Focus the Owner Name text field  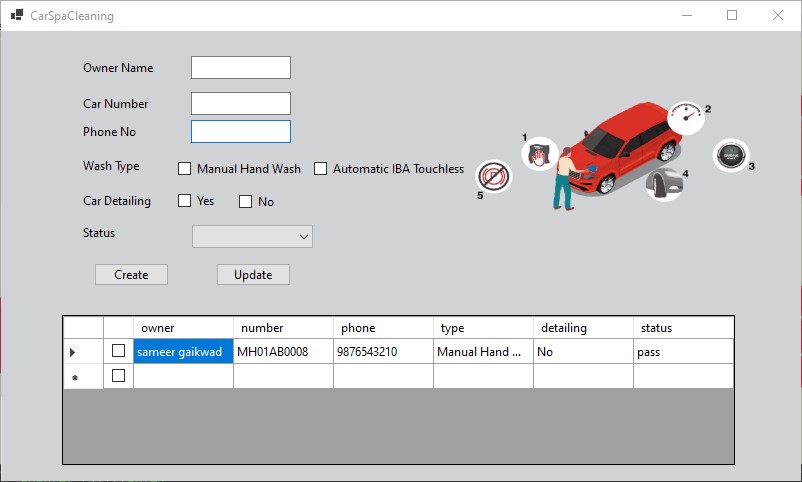click(240, 67)
